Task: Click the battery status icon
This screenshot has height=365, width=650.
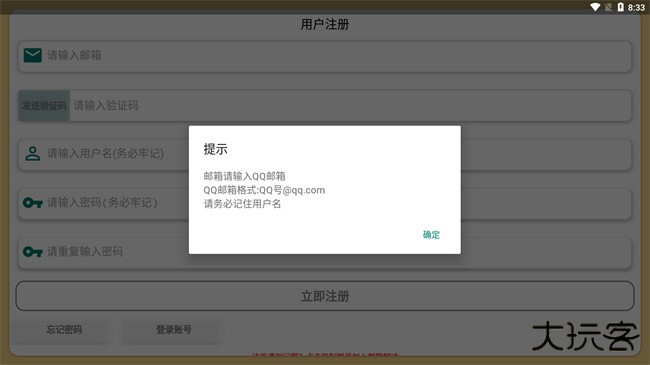Action: (x=621, y=7)
